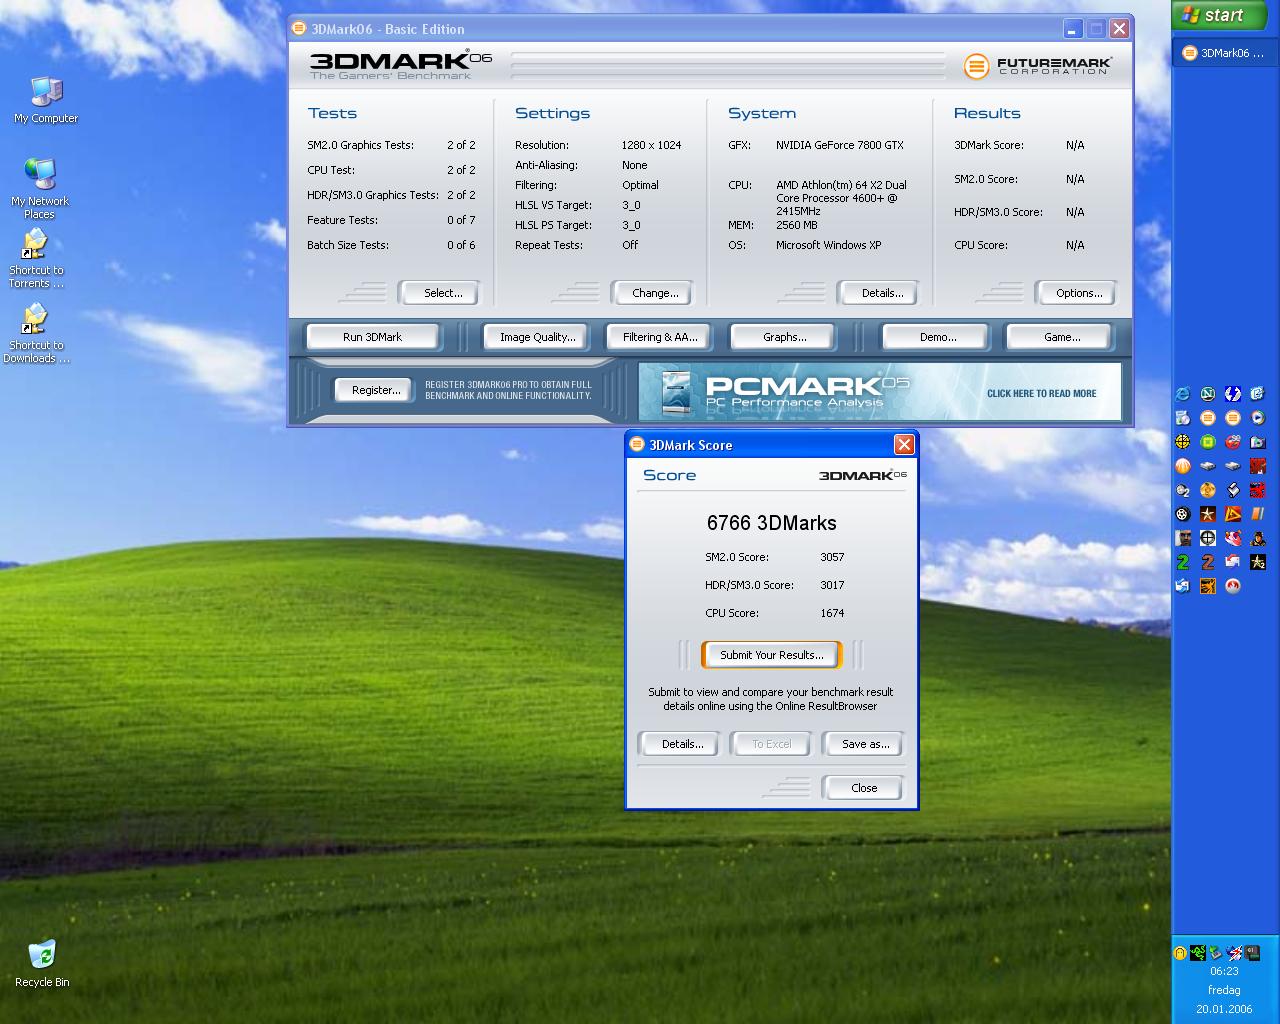
Task: Click the gold disc quick launch icon
Action: tap(1208, 490)
